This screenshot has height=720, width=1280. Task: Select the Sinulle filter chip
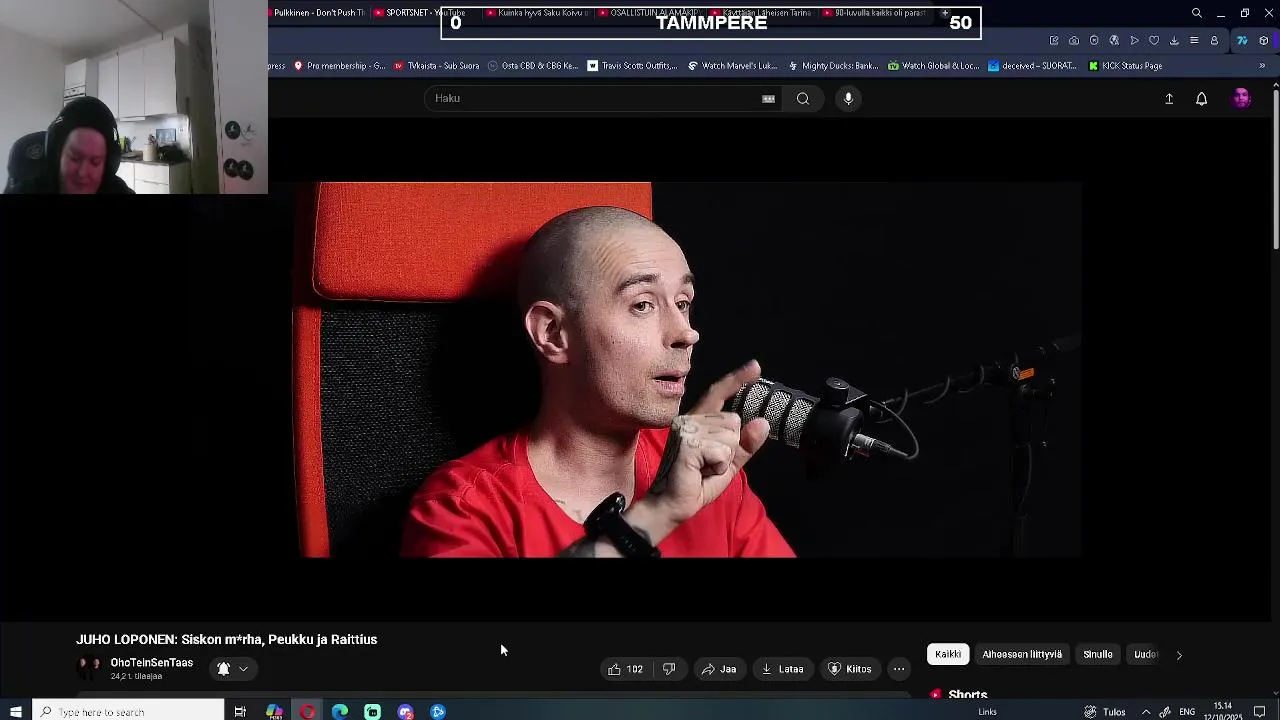(1098, 654)
